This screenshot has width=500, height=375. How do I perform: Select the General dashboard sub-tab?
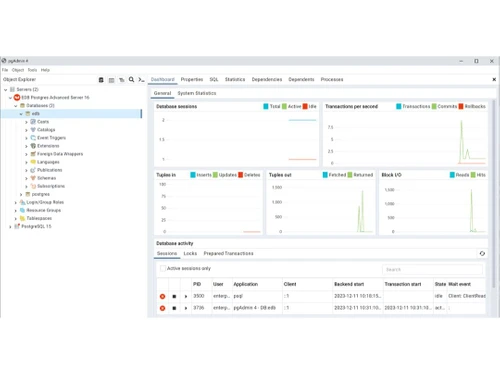(x=162, y=93)
